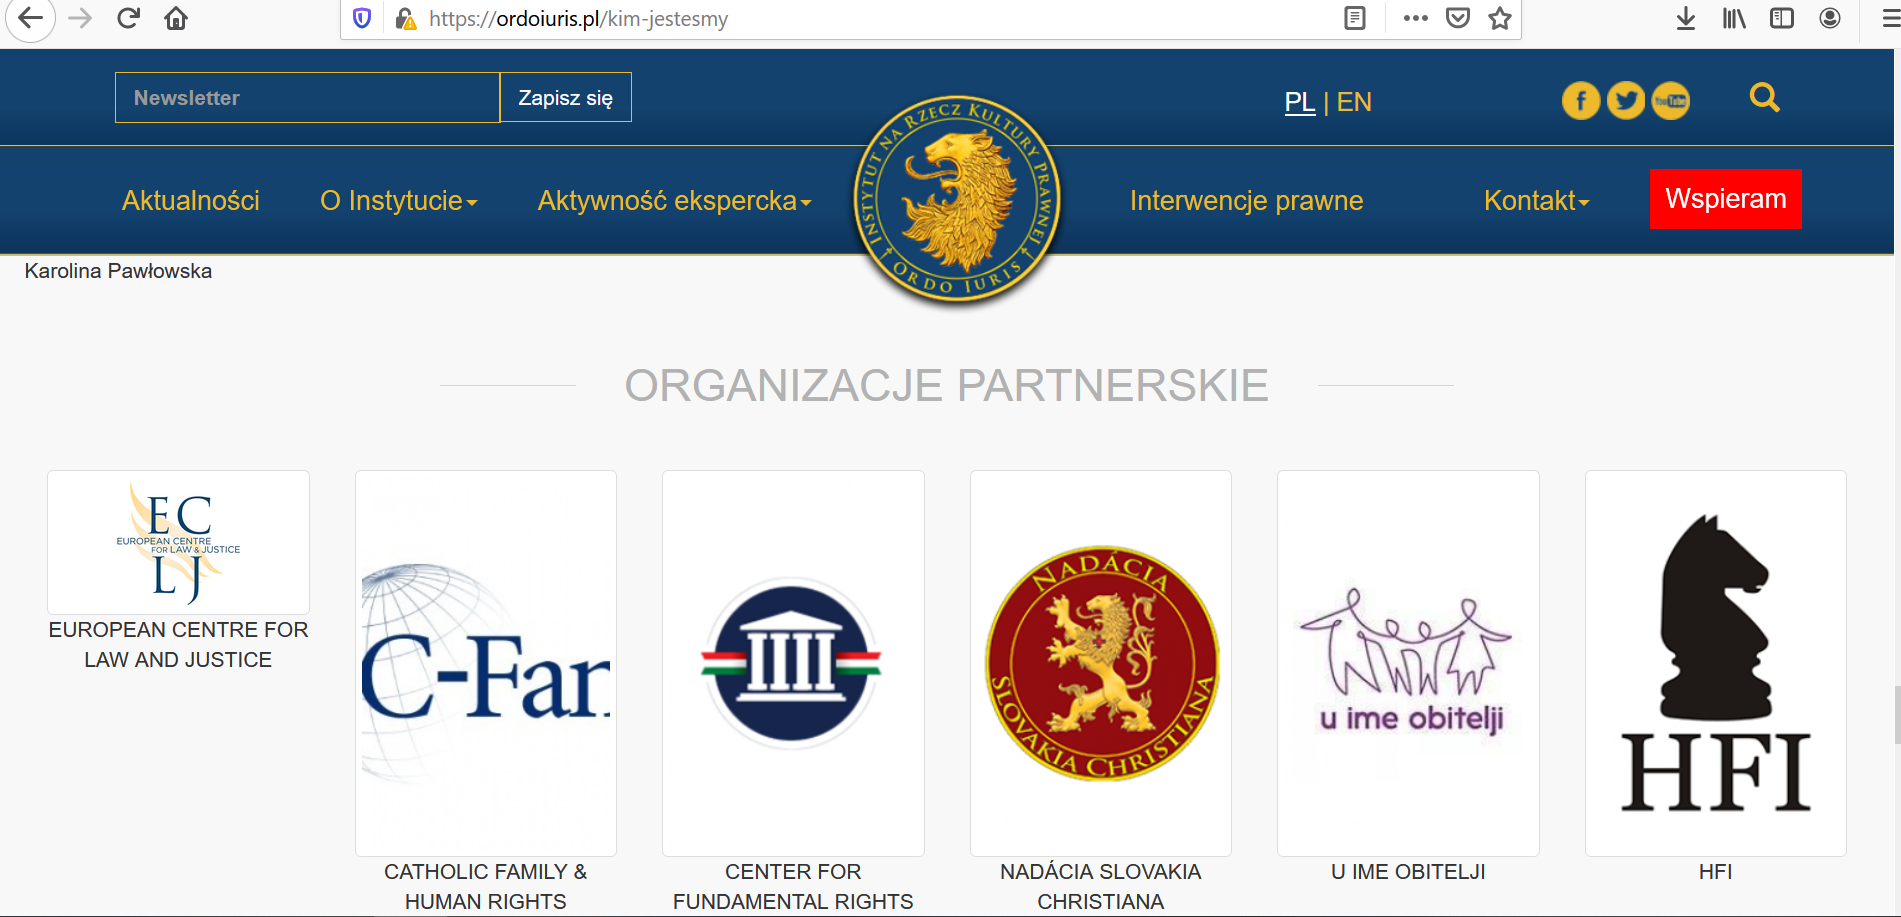
Task: Expand the O Instytucie dropdown
Action: point(399,201)
